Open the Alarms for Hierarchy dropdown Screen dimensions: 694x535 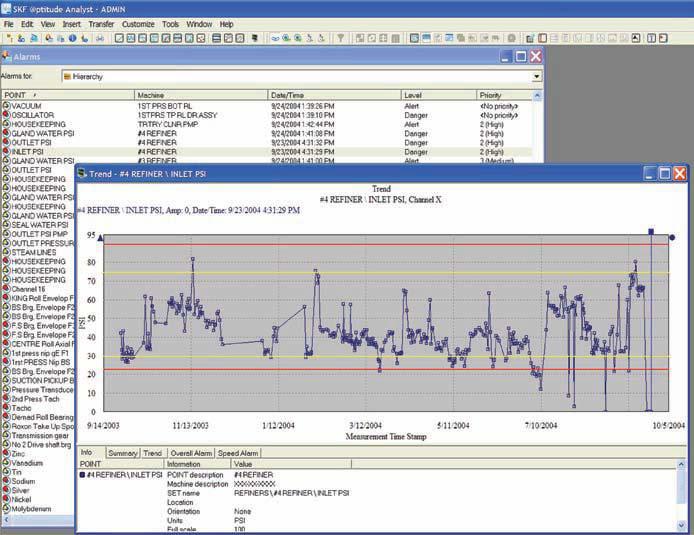536,77
